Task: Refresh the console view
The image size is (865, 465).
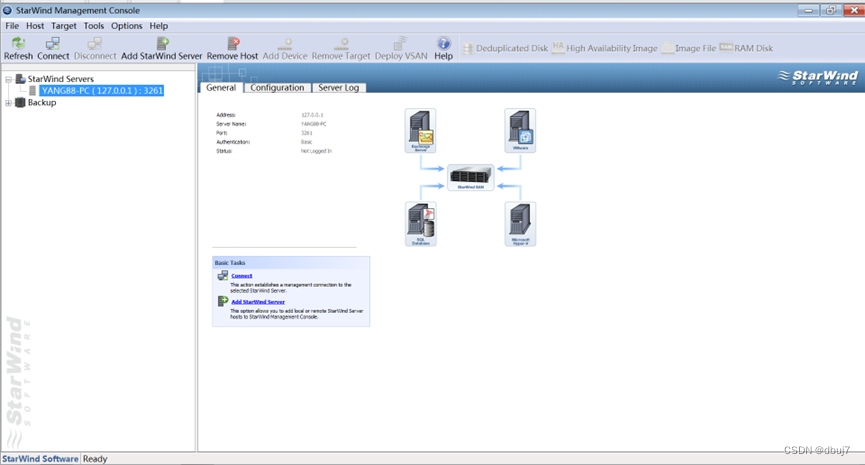Action: click(18, 49)
